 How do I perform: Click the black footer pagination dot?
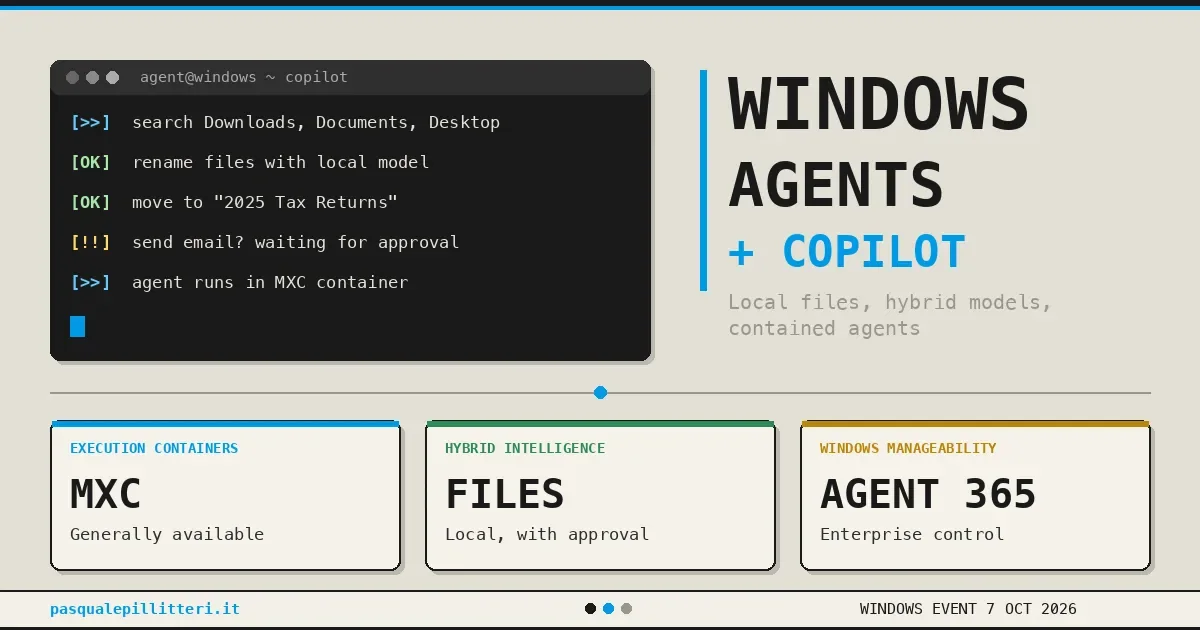[590, 608]
